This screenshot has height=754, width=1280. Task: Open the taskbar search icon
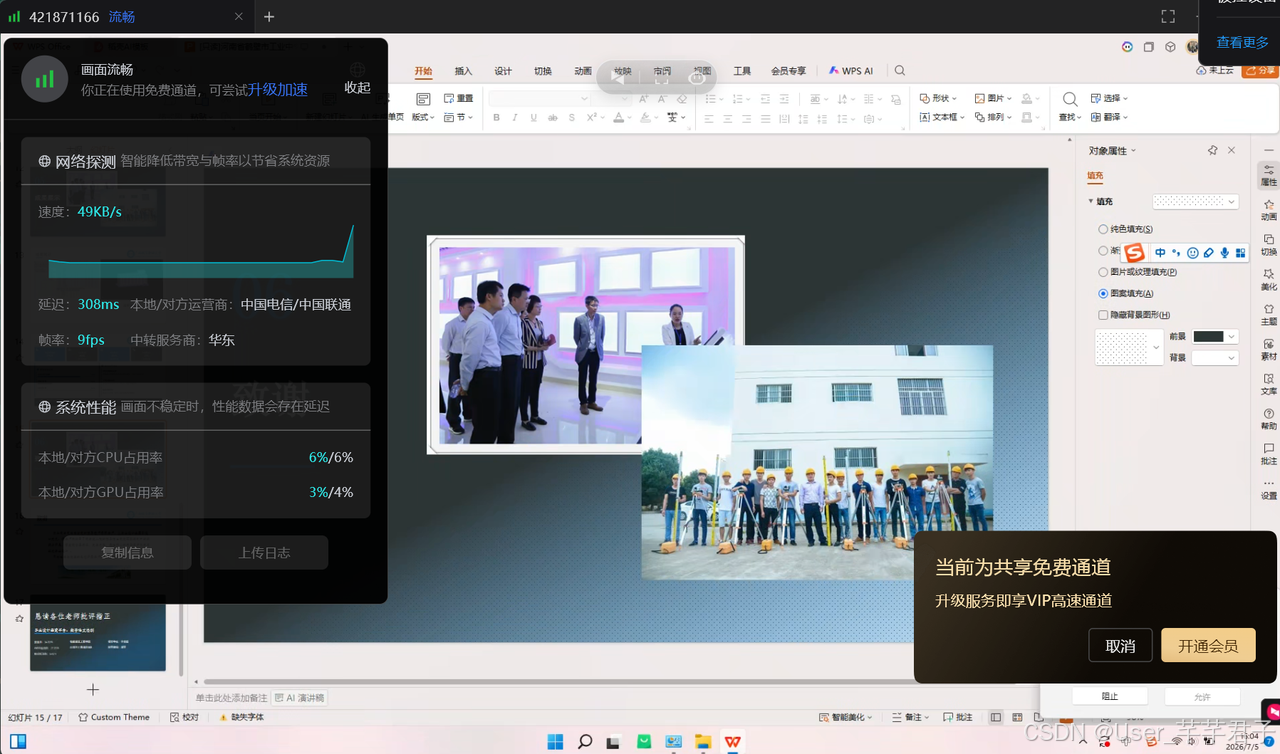click(585, 741)
